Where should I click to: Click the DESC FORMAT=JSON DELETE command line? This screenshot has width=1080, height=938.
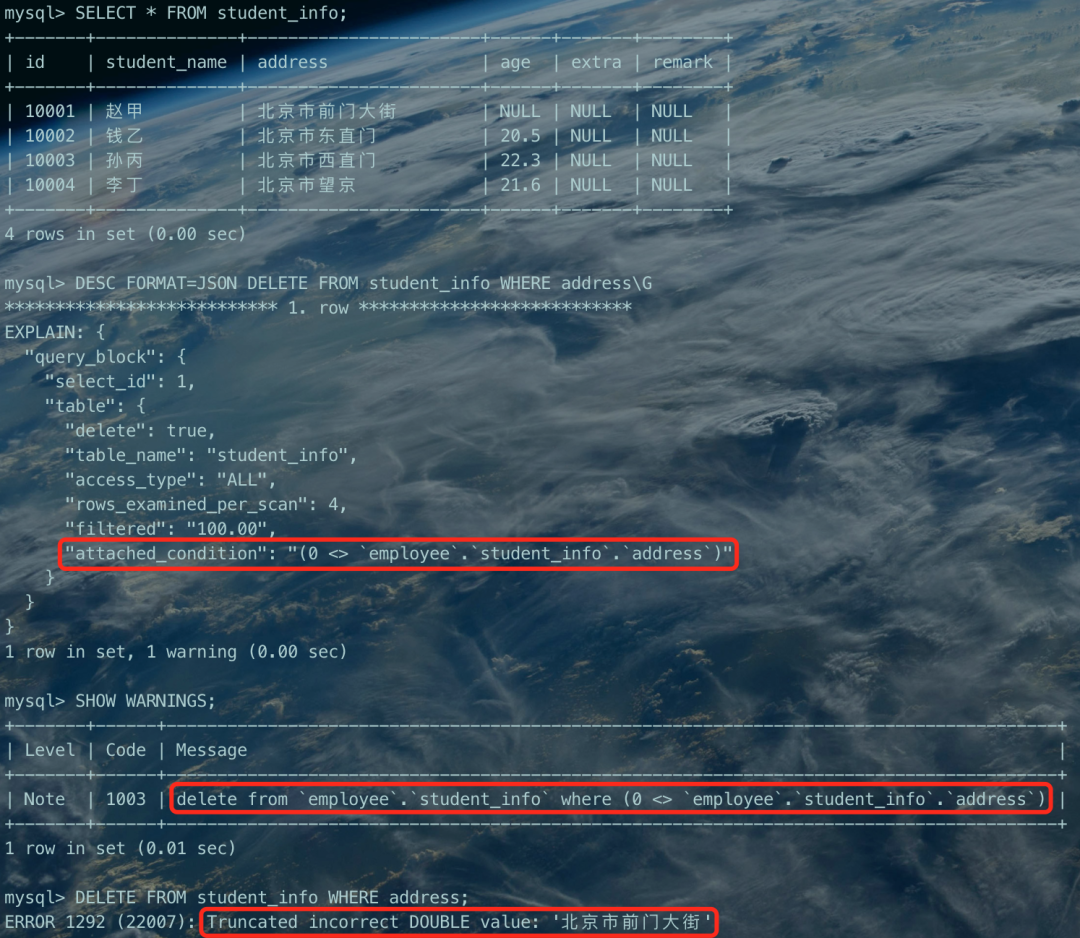coord(363,284)
